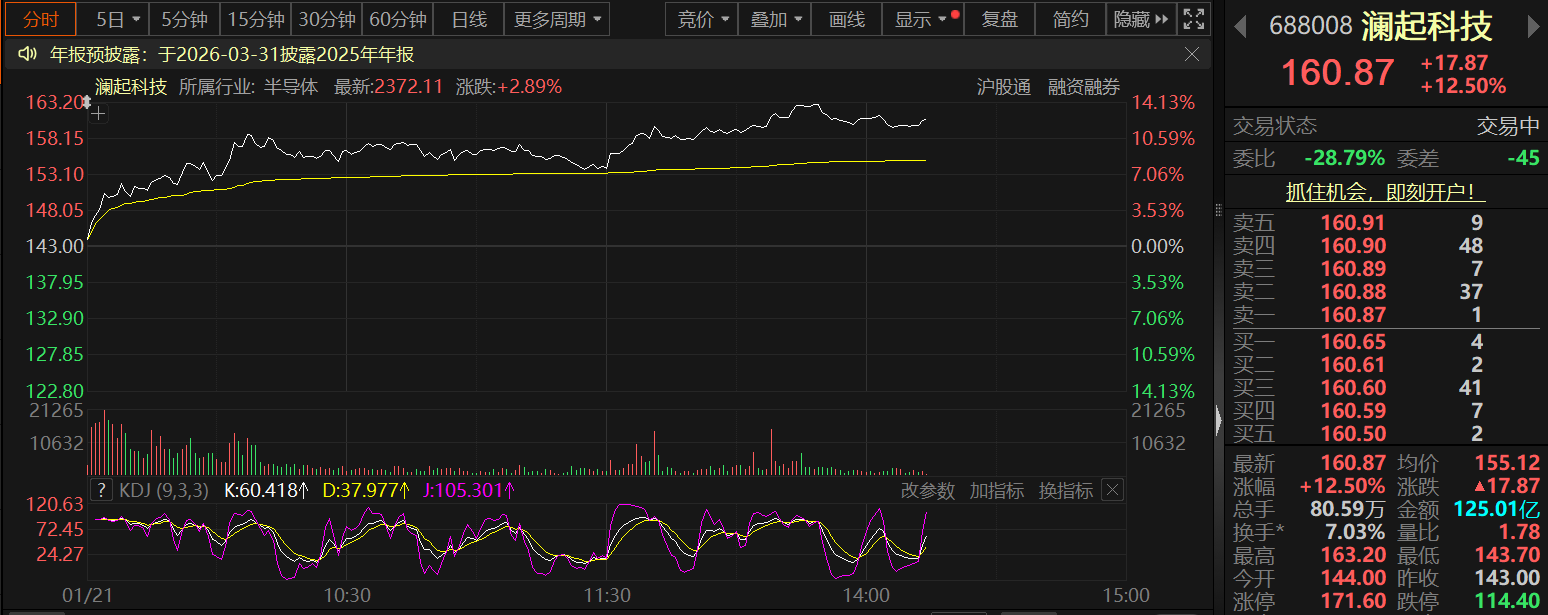Click the KDJ indicator help question mark
Image resolution: width=1548 pixels, height=615 pixels.
point(101,490)
